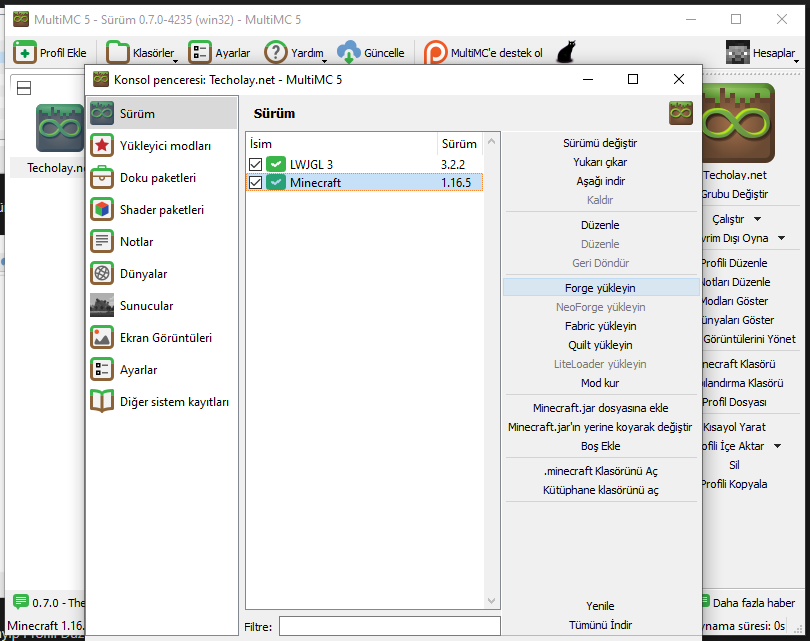Click the collapse group icon in main window

(24, 88)
